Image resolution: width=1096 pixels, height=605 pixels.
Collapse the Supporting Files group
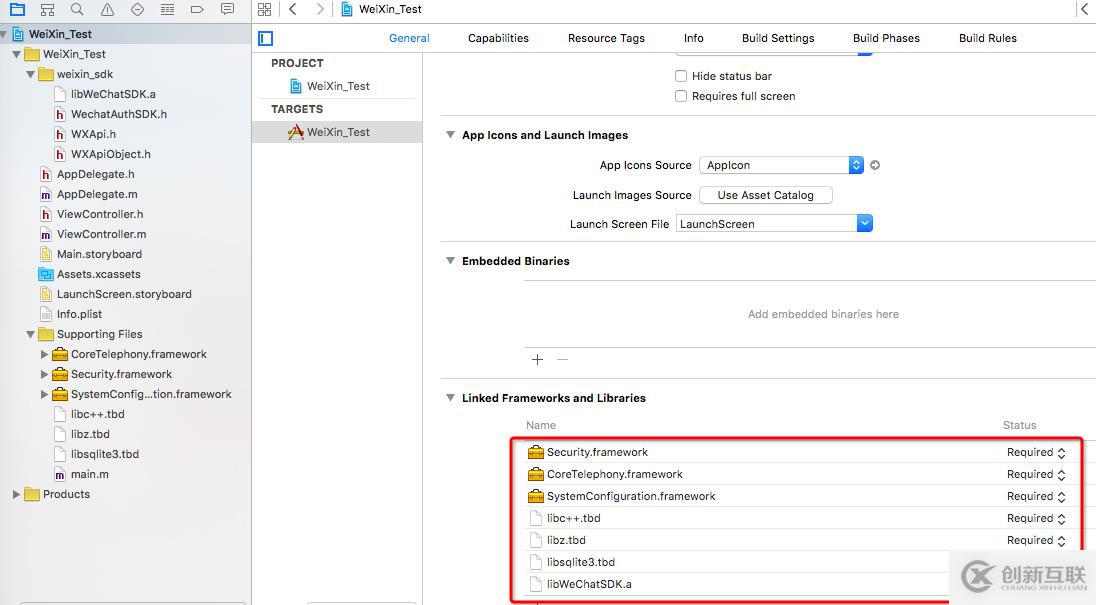(x=30, y=334)
